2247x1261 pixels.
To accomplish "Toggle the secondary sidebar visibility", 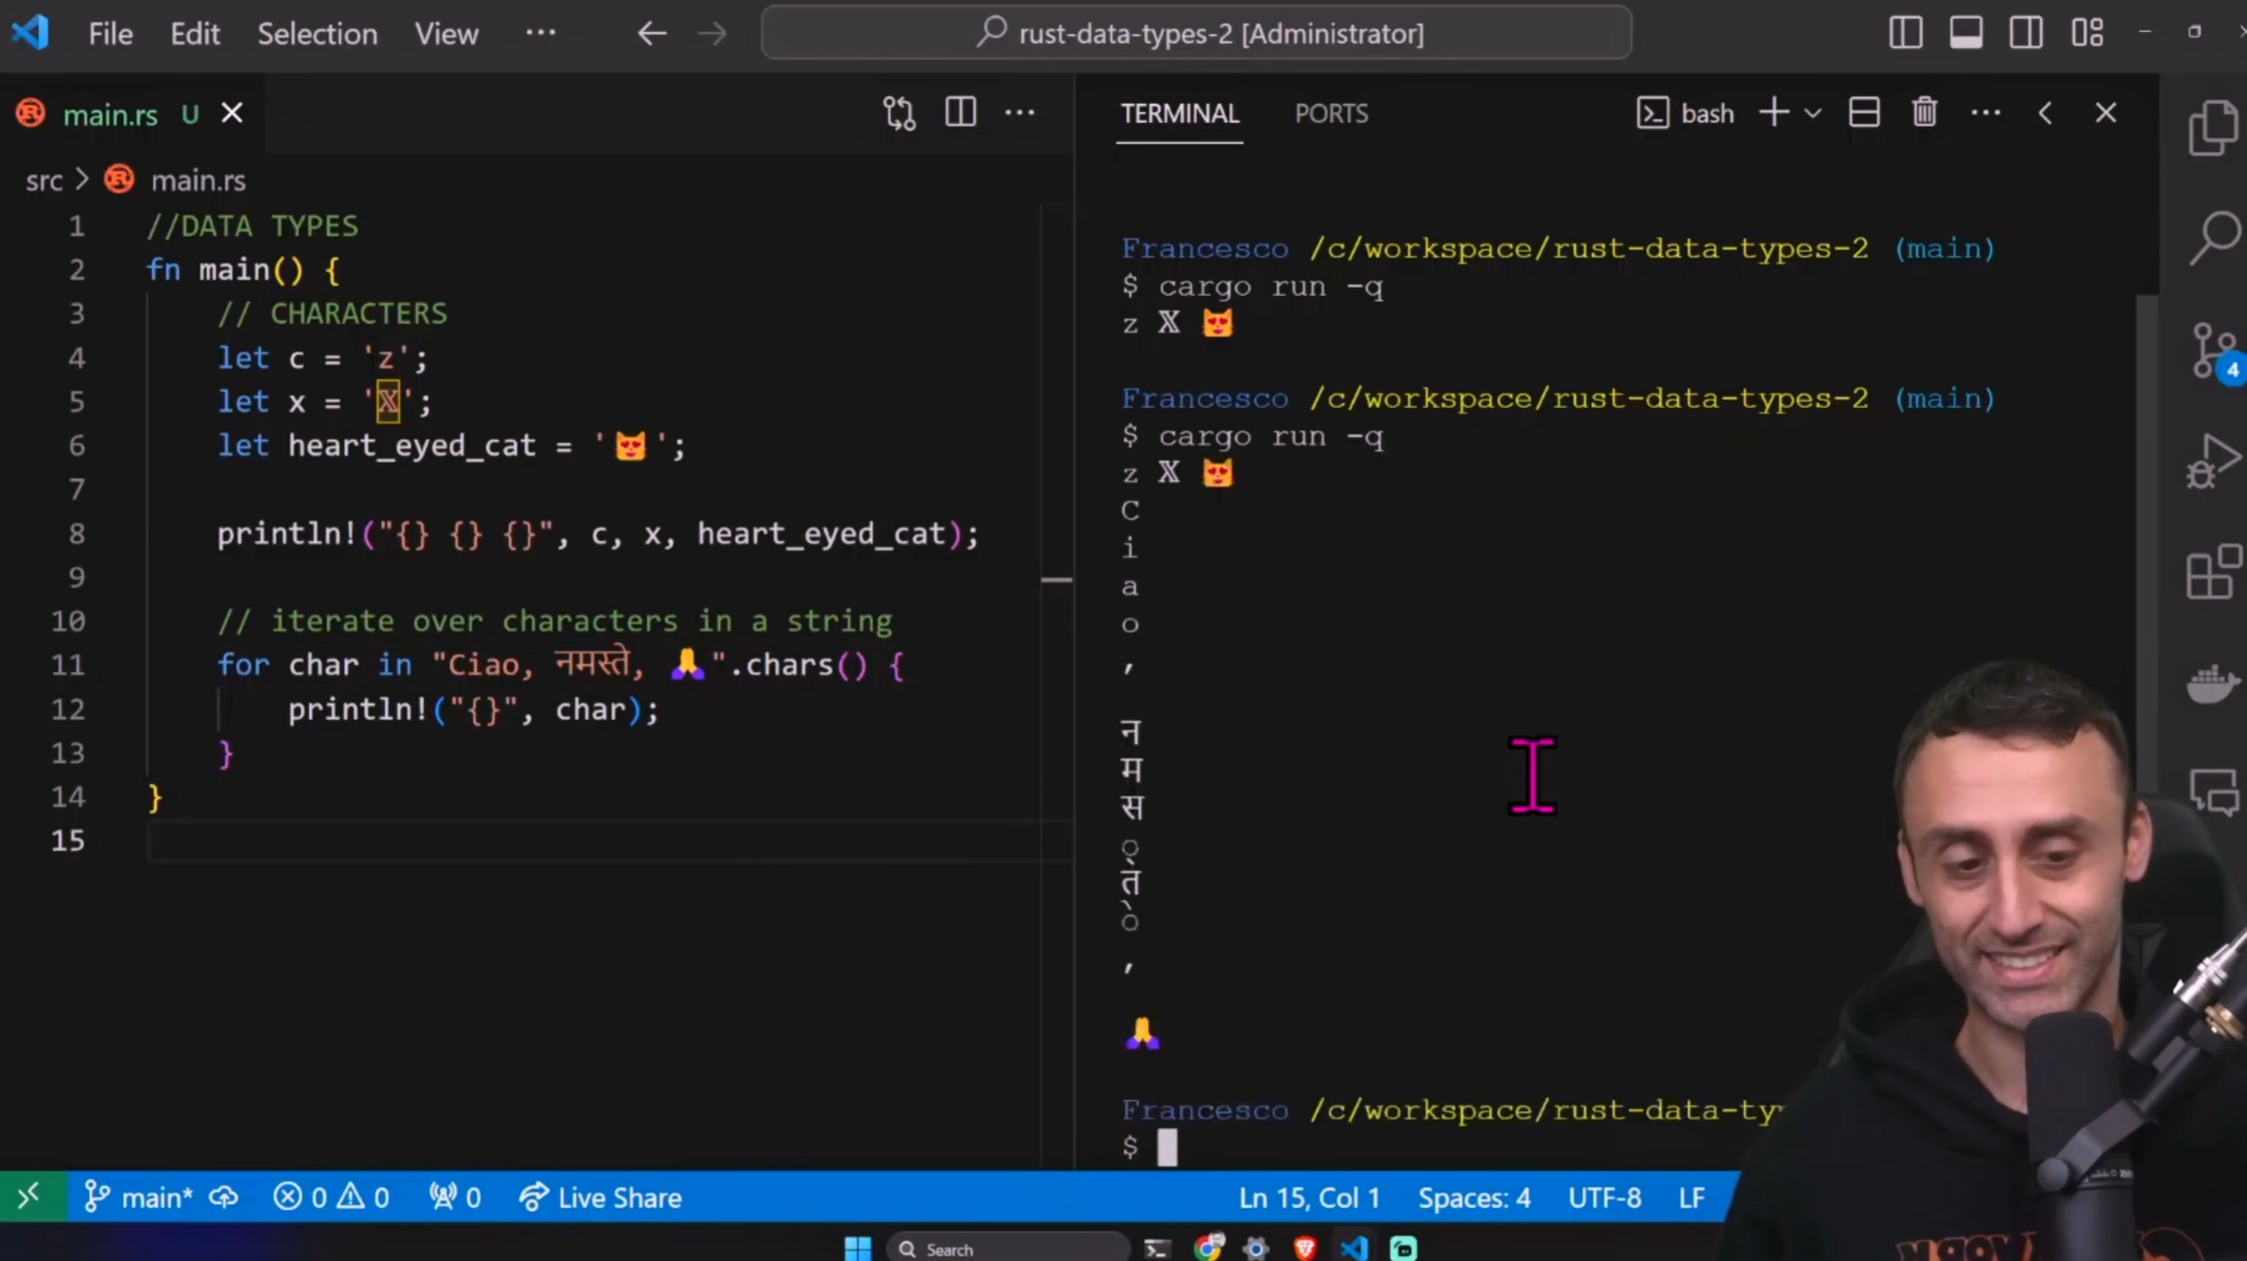I will [2026, 32].
